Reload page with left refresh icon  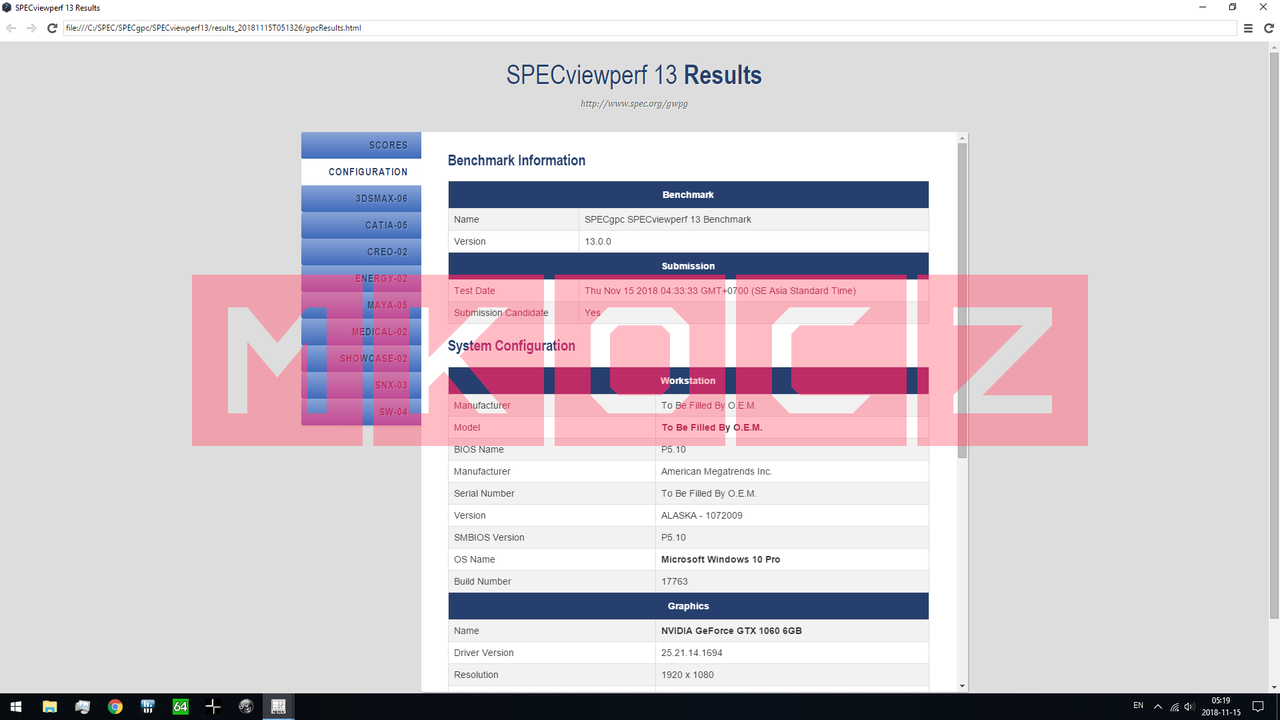point(52,28)
